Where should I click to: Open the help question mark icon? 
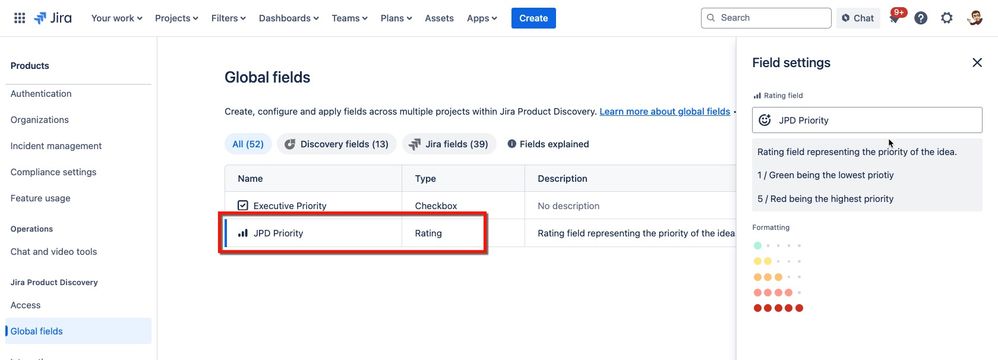pos(920,18)
